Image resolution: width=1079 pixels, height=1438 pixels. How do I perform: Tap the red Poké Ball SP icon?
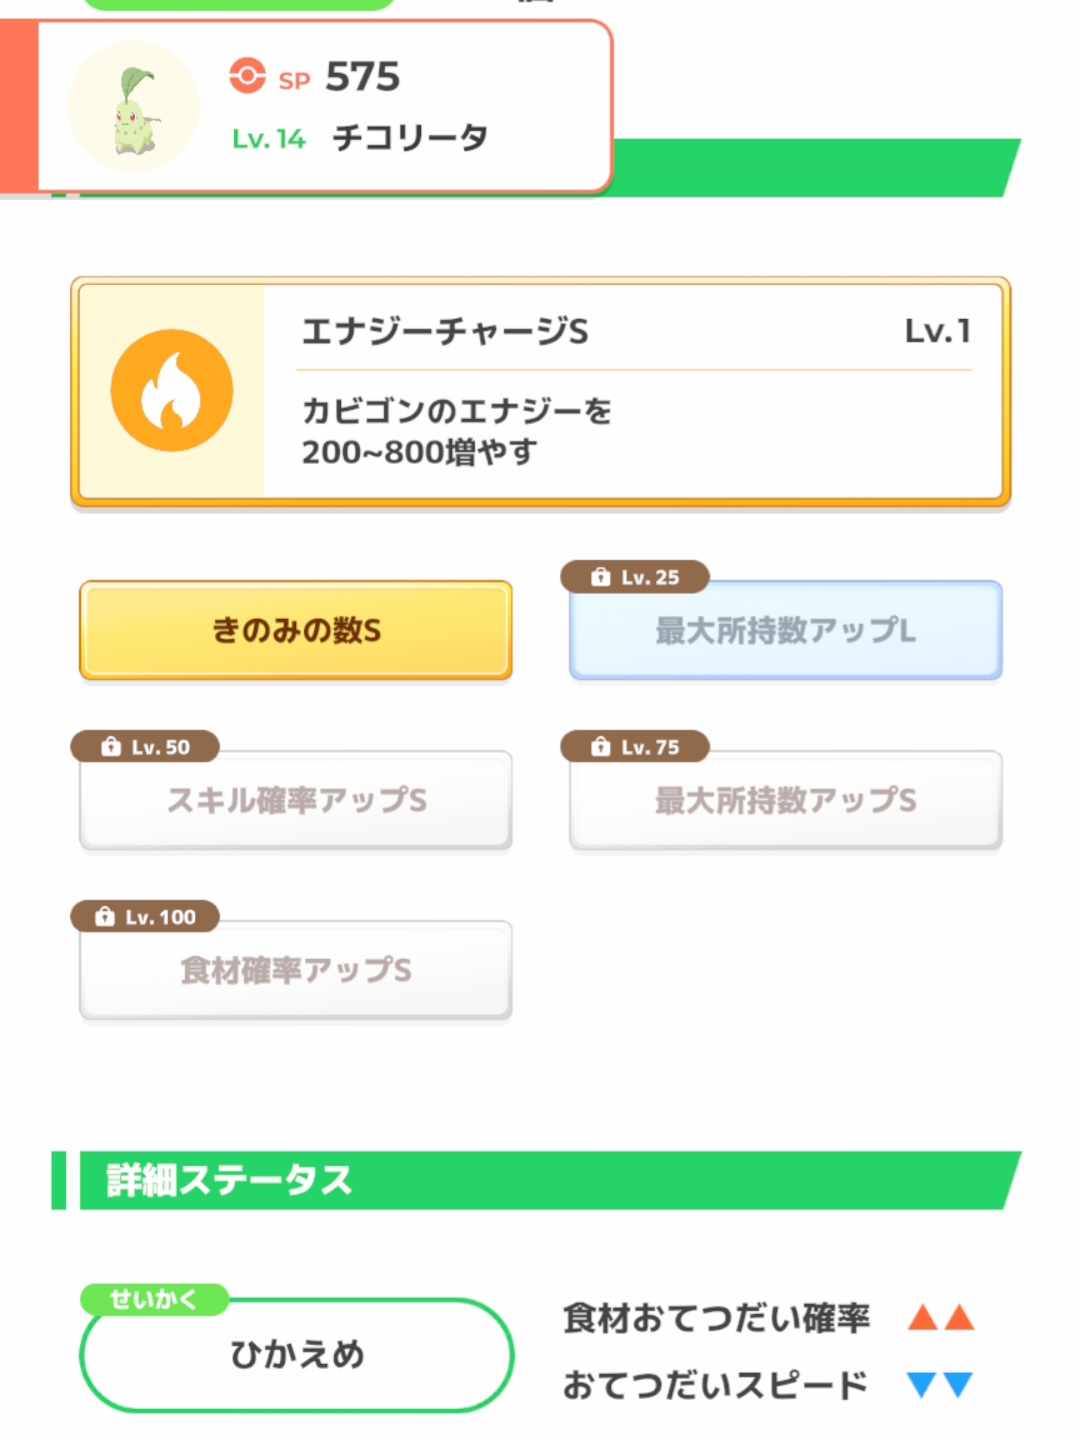tap(247, 75)
